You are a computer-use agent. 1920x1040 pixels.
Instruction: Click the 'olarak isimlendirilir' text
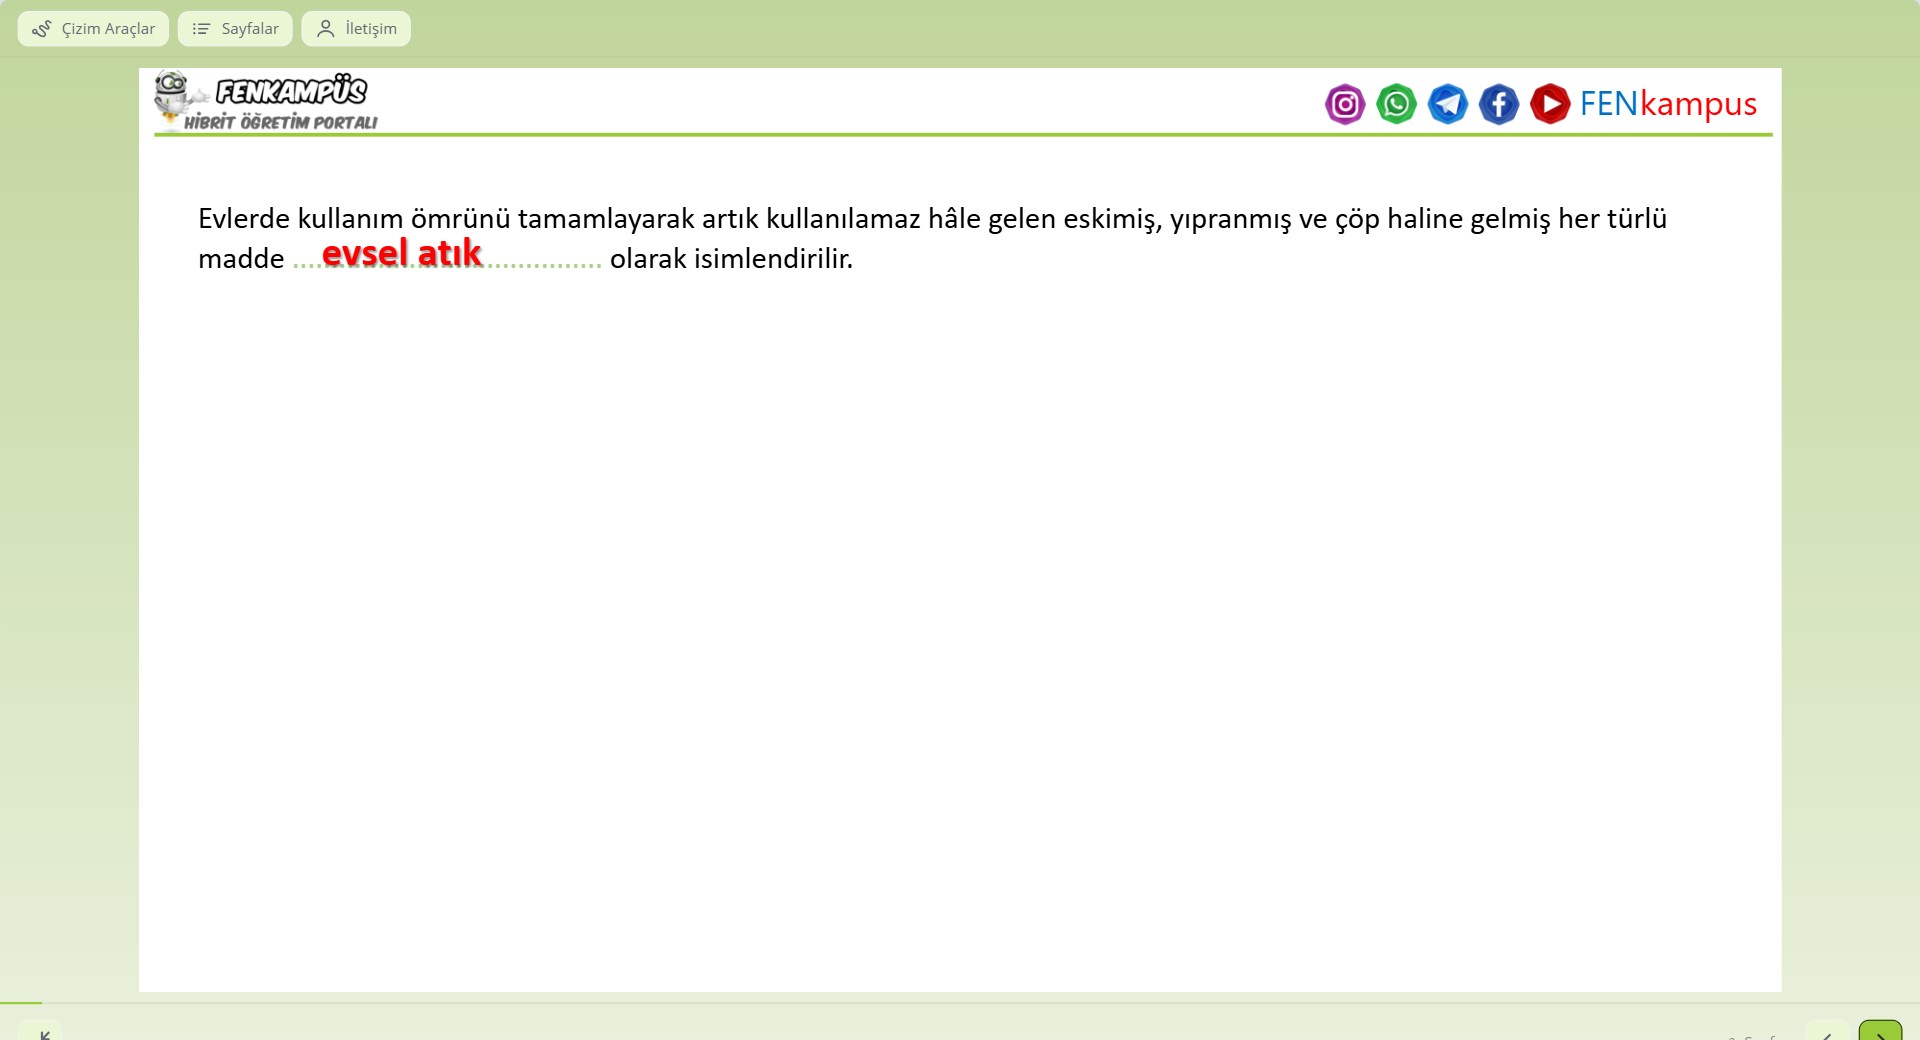coord(731,259)
